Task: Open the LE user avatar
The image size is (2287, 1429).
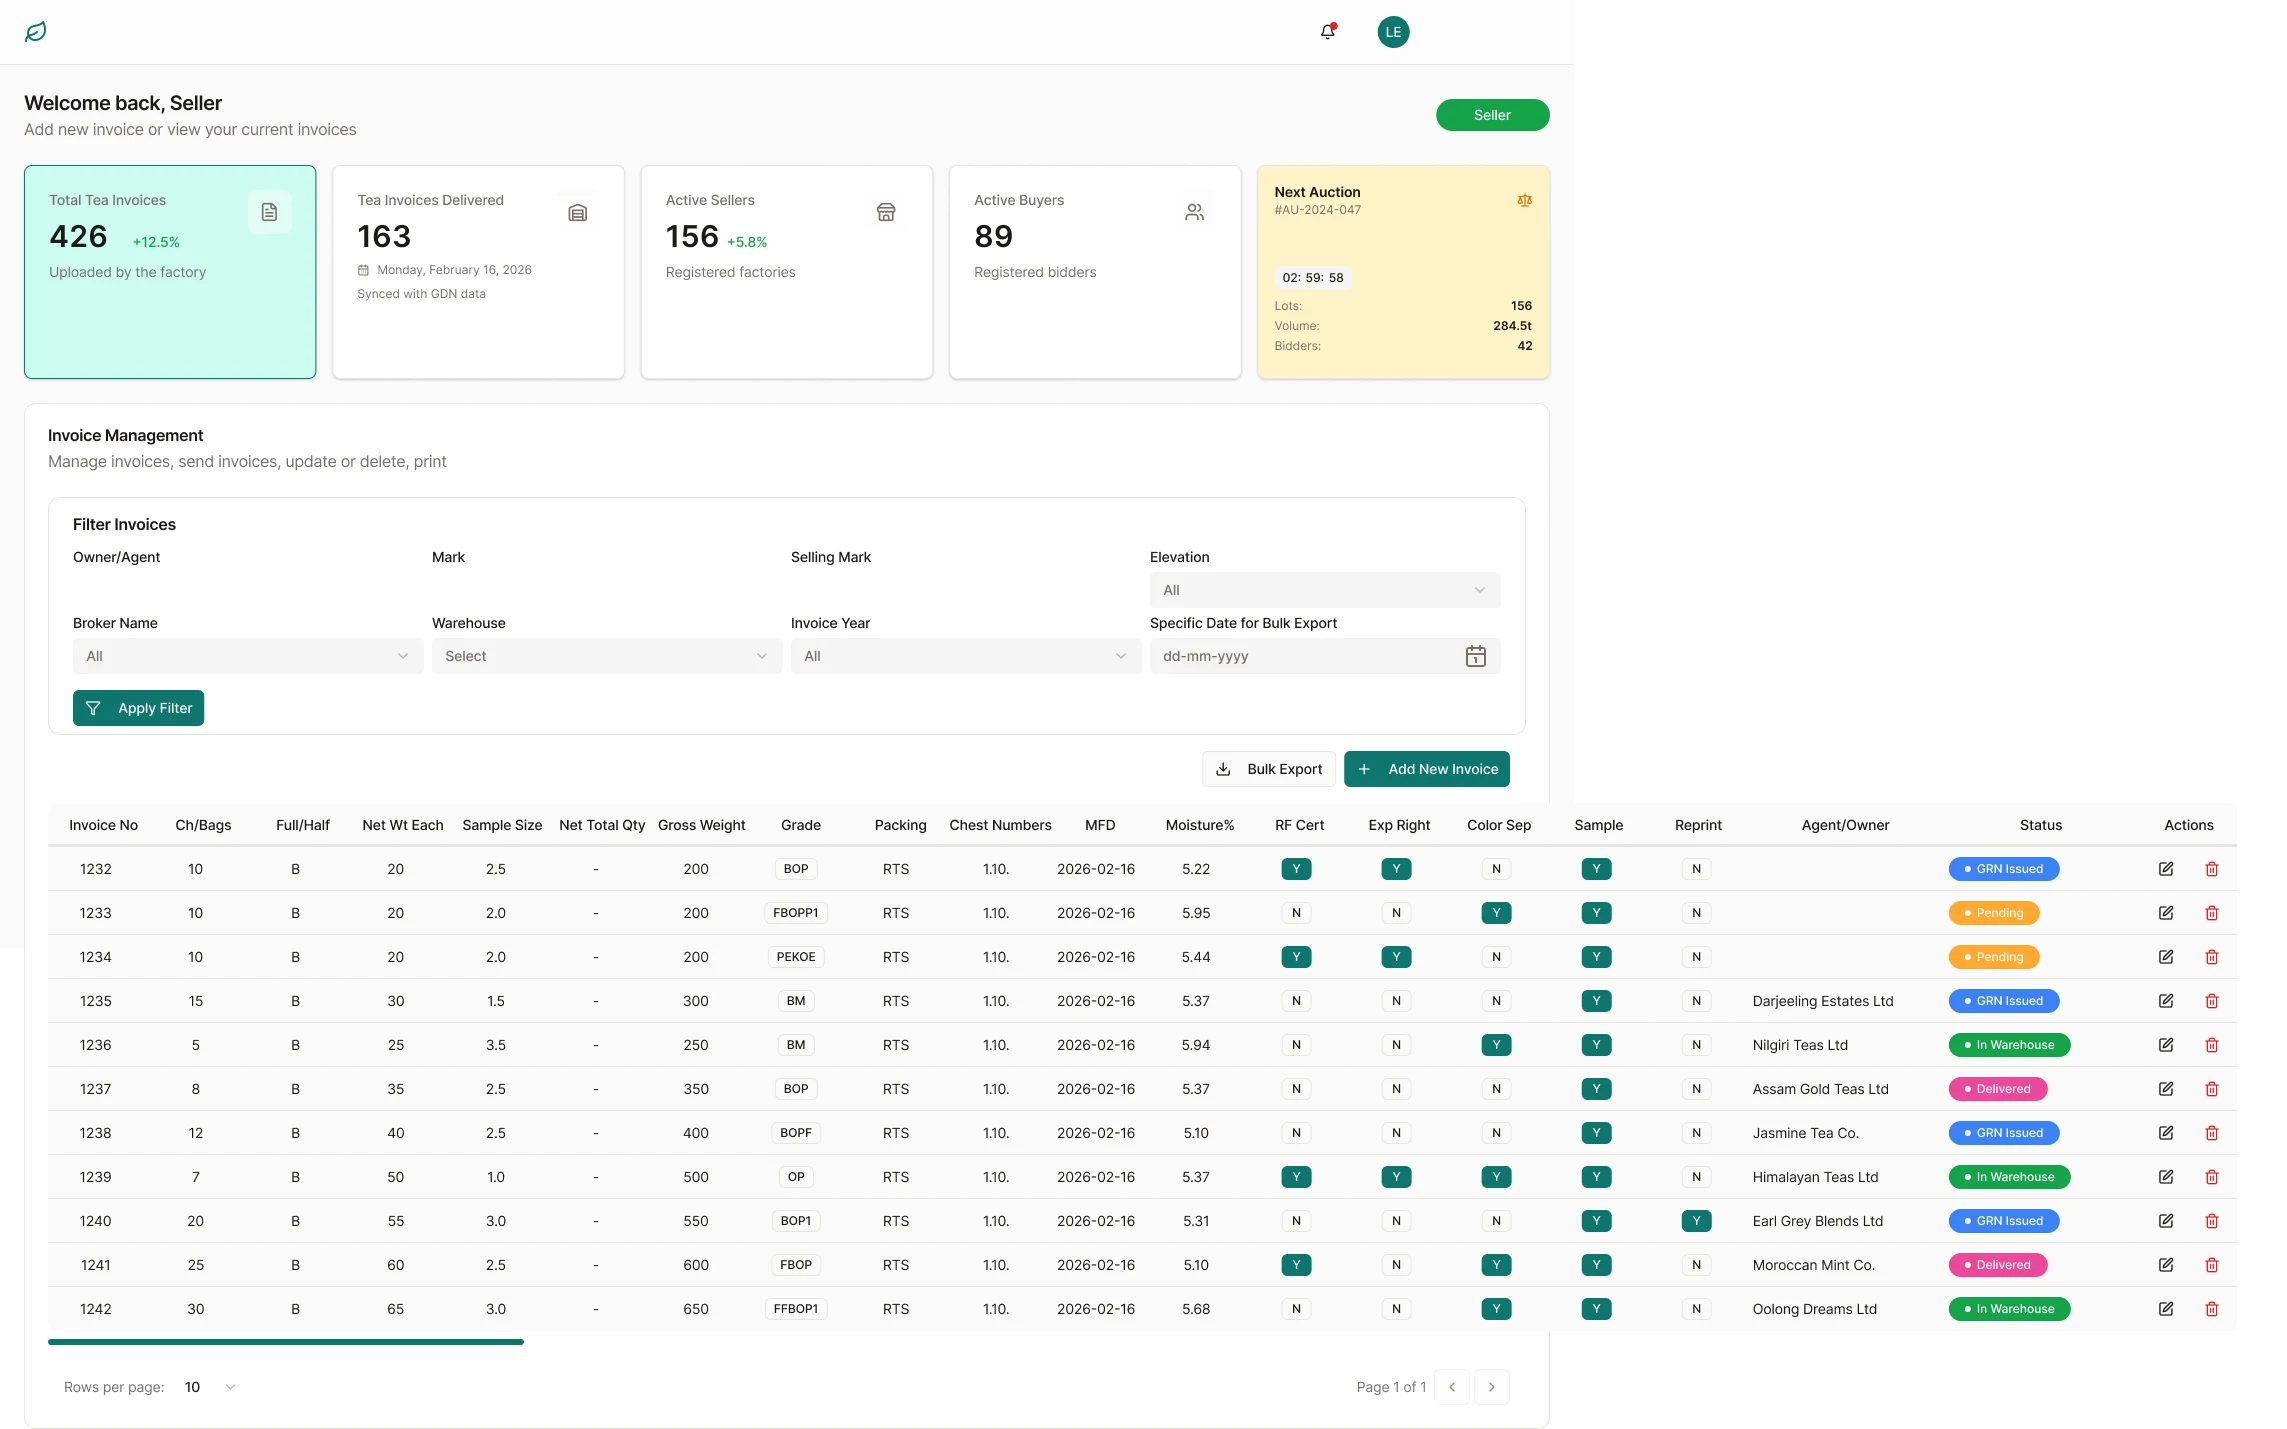Action: (1393, 32)
